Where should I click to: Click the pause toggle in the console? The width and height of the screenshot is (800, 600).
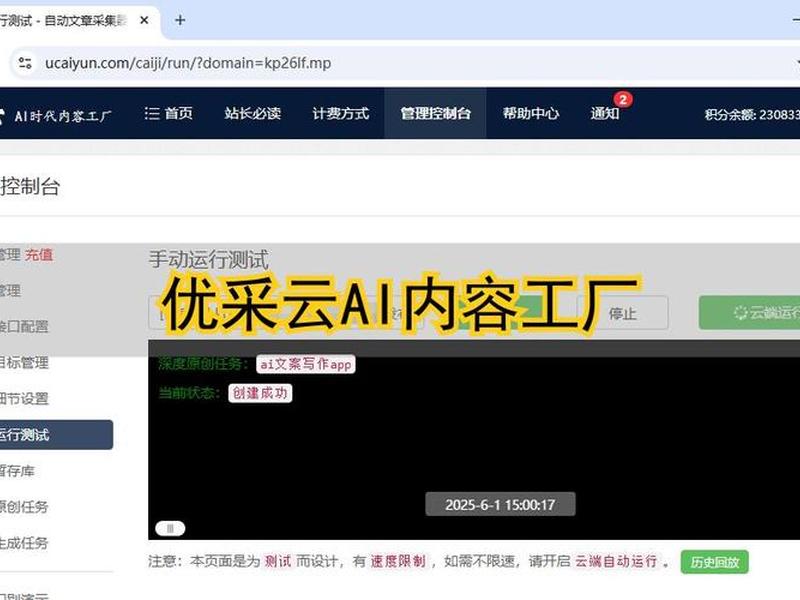(x=170, y=529)
